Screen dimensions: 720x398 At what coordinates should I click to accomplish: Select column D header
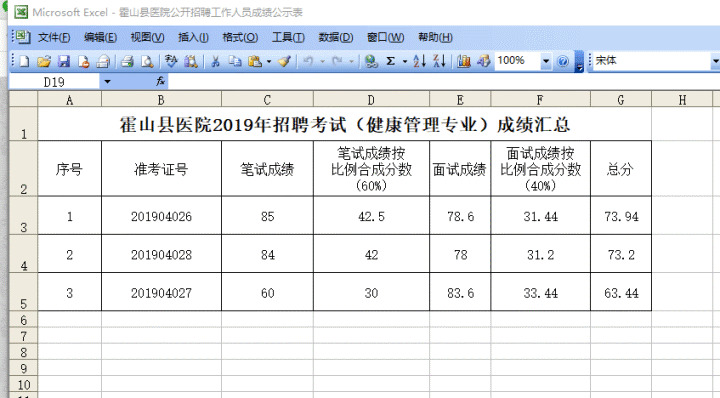click(371, 100)
